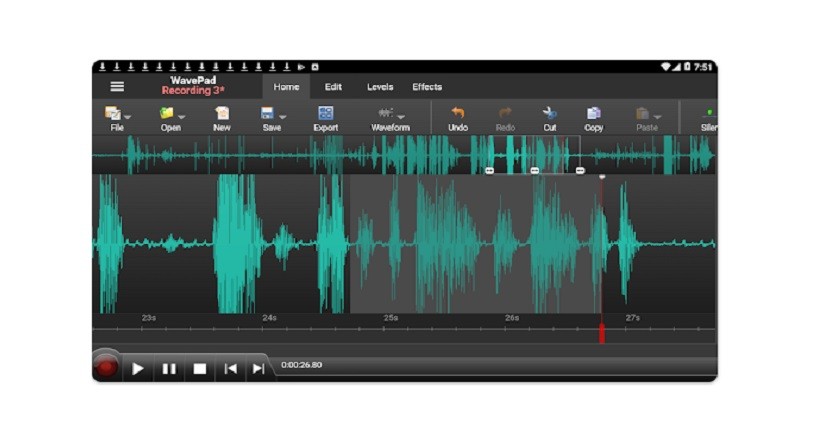Image resolution: width=822 pixels, height=430 pixels.
Task: Click the Redo icon
Action: tap(505, 113)
